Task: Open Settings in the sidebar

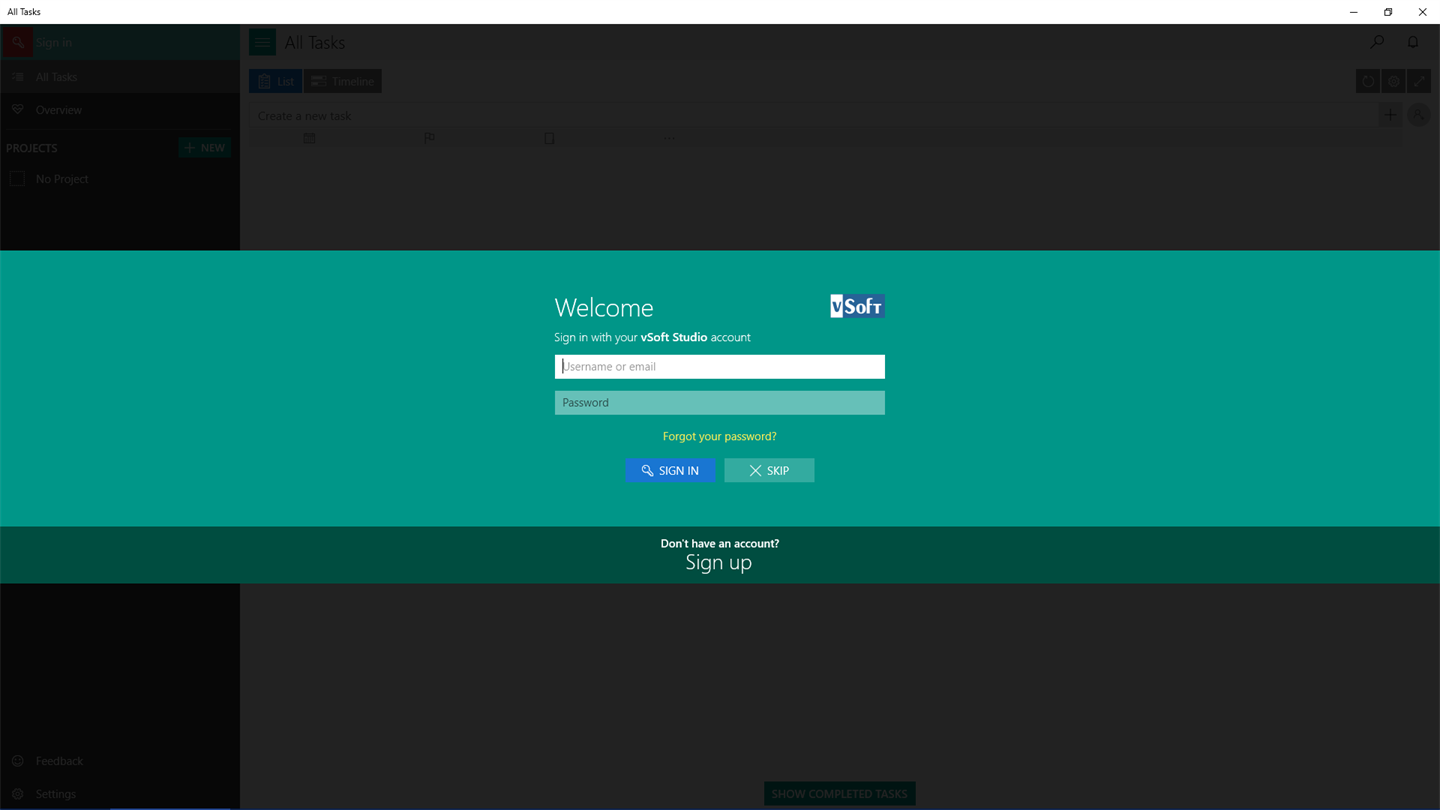Action: click(120, 794)
